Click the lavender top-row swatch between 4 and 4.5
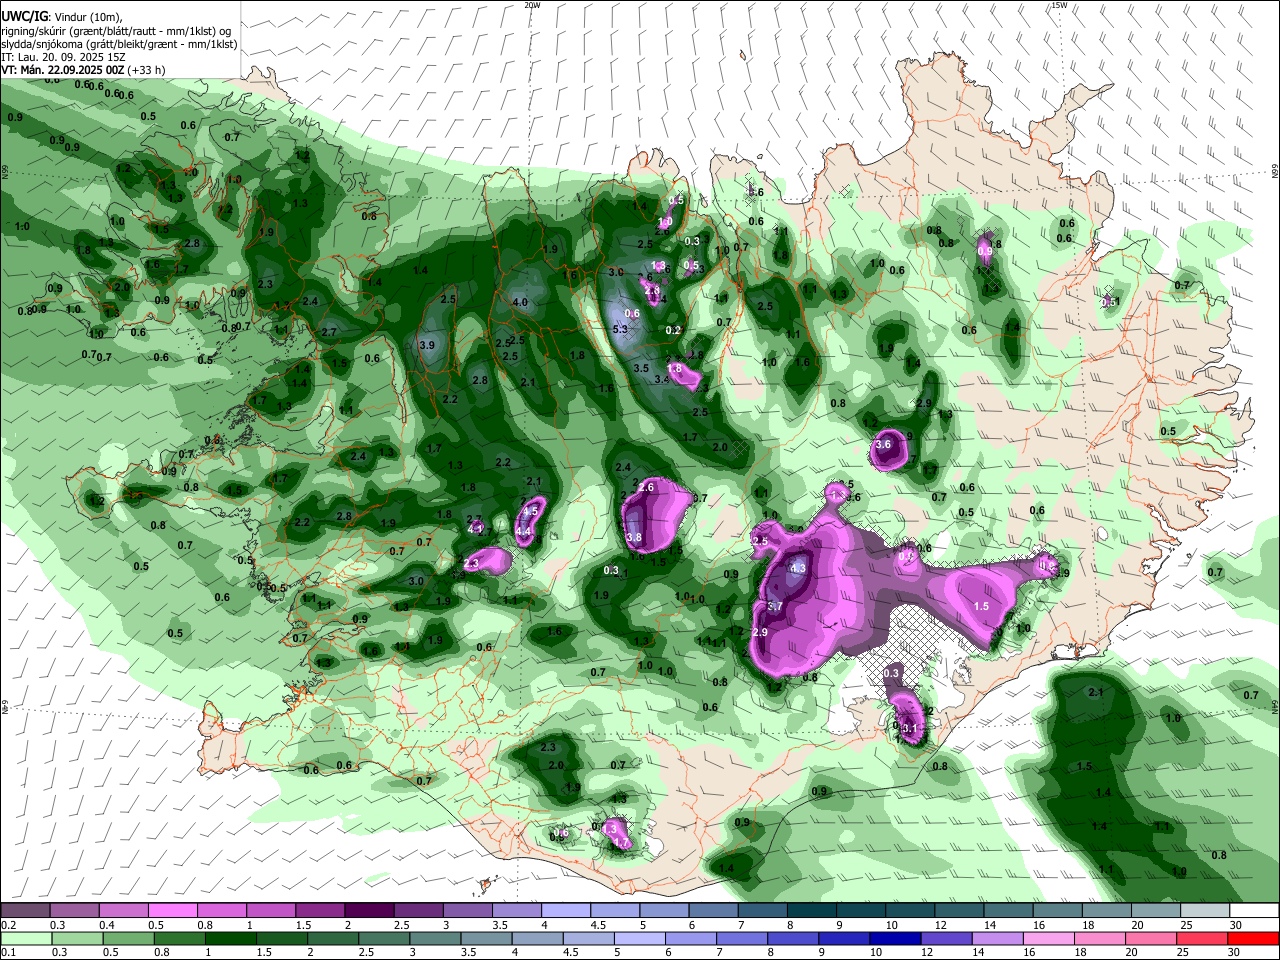The width and height of the screenshot is (1280, 960). coord(566,911)
